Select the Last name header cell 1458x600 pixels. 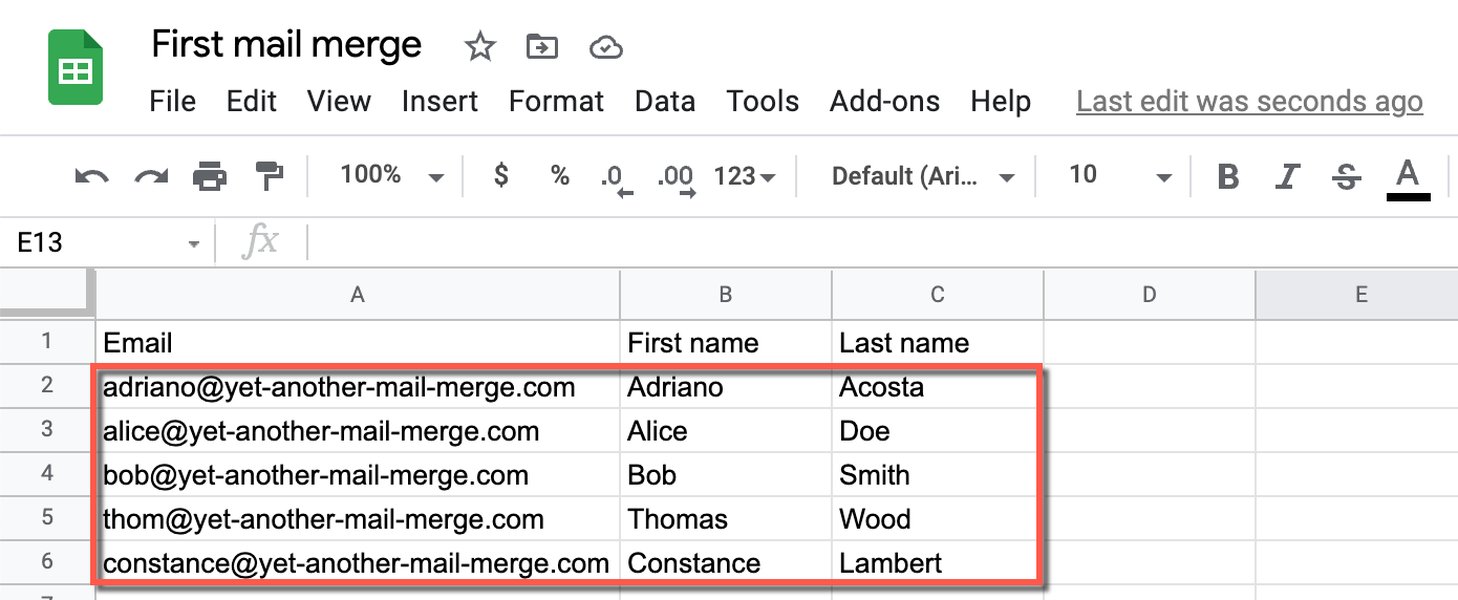coord(937,342)
